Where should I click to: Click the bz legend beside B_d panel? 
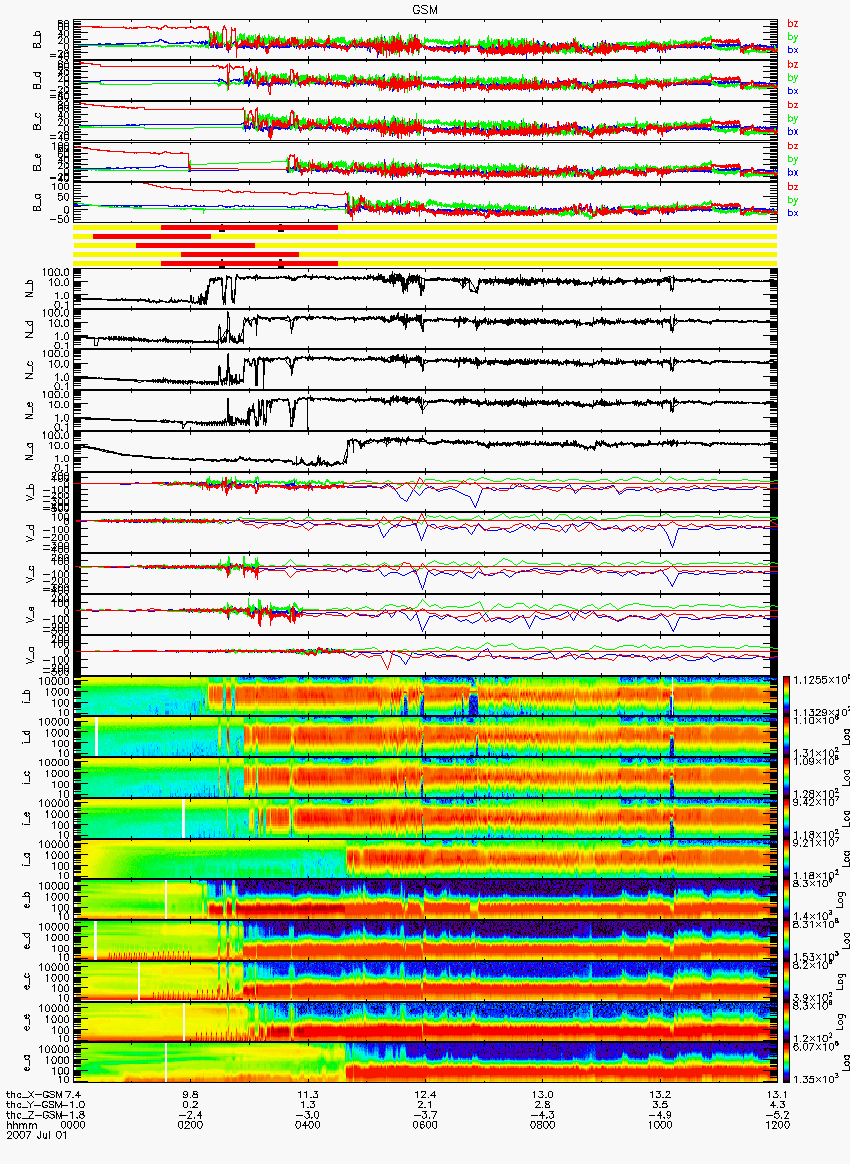click(x=792, y=65)
